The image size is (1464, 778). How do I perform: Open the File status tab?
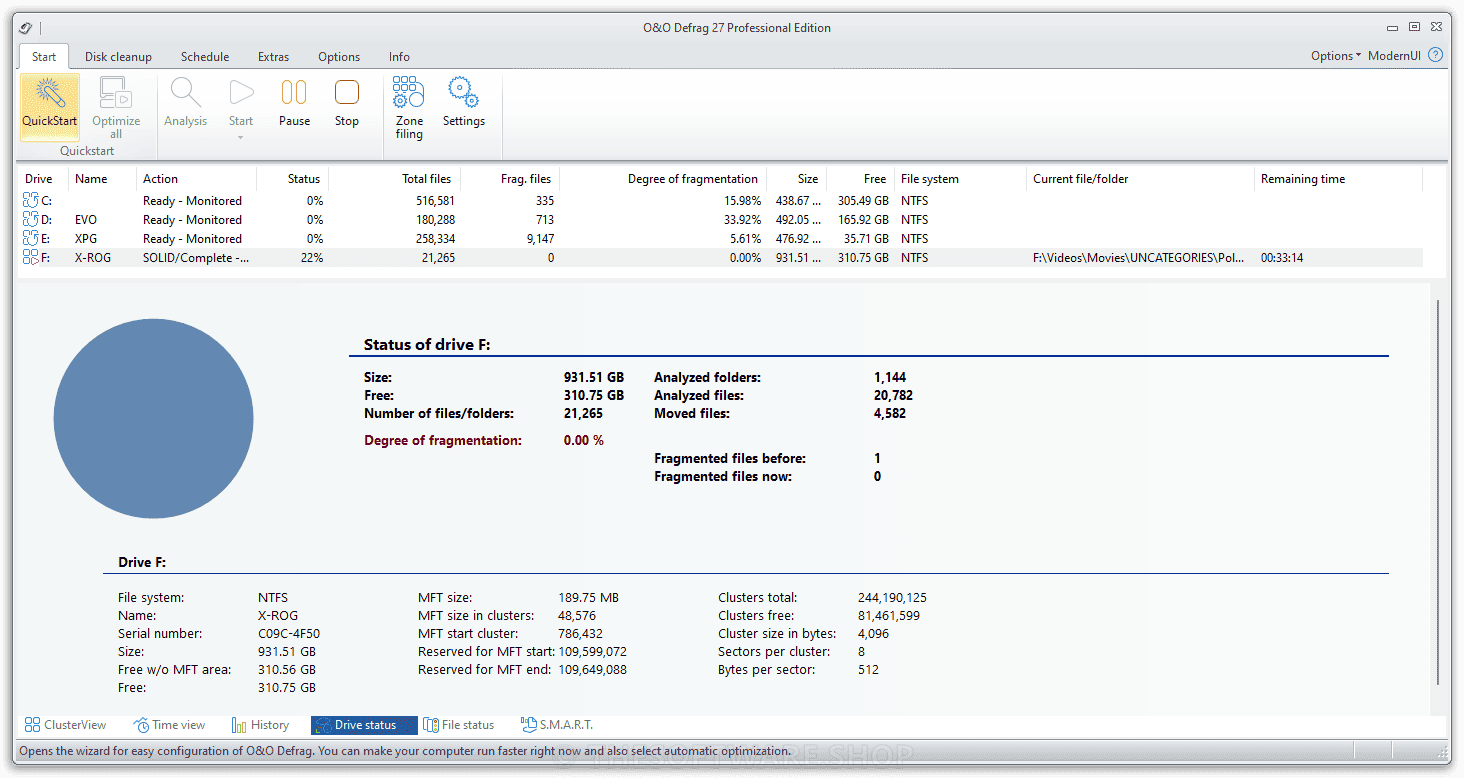tap(459, 725)
